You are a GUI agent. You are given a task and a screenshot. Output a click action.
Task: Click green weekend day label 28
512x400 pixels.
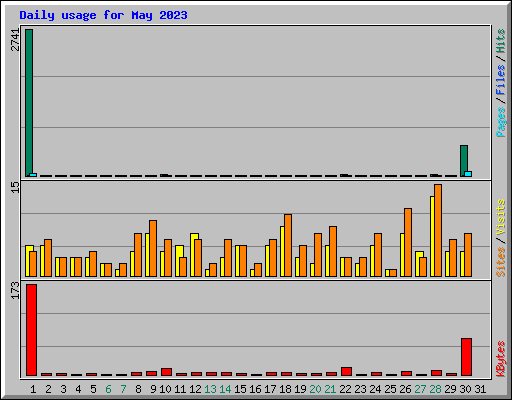pos(435,389)
